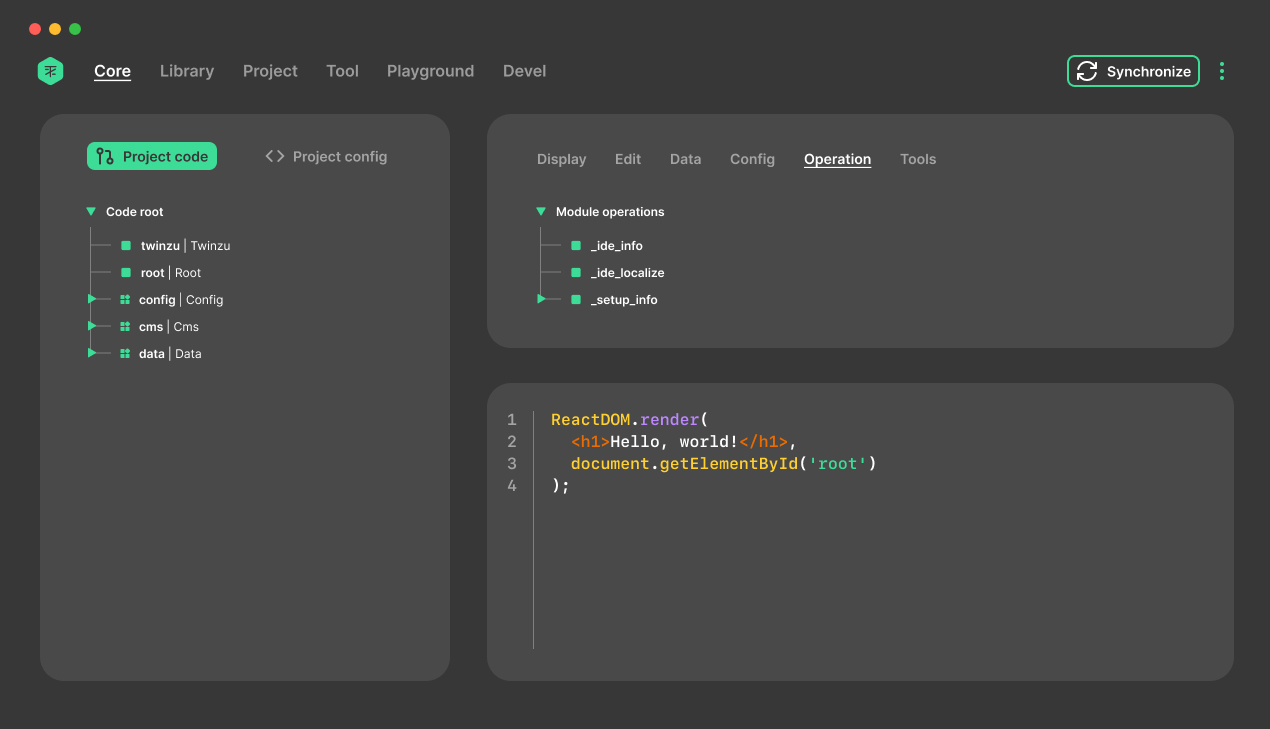Click line number 4 in editor

coord(512,485)
